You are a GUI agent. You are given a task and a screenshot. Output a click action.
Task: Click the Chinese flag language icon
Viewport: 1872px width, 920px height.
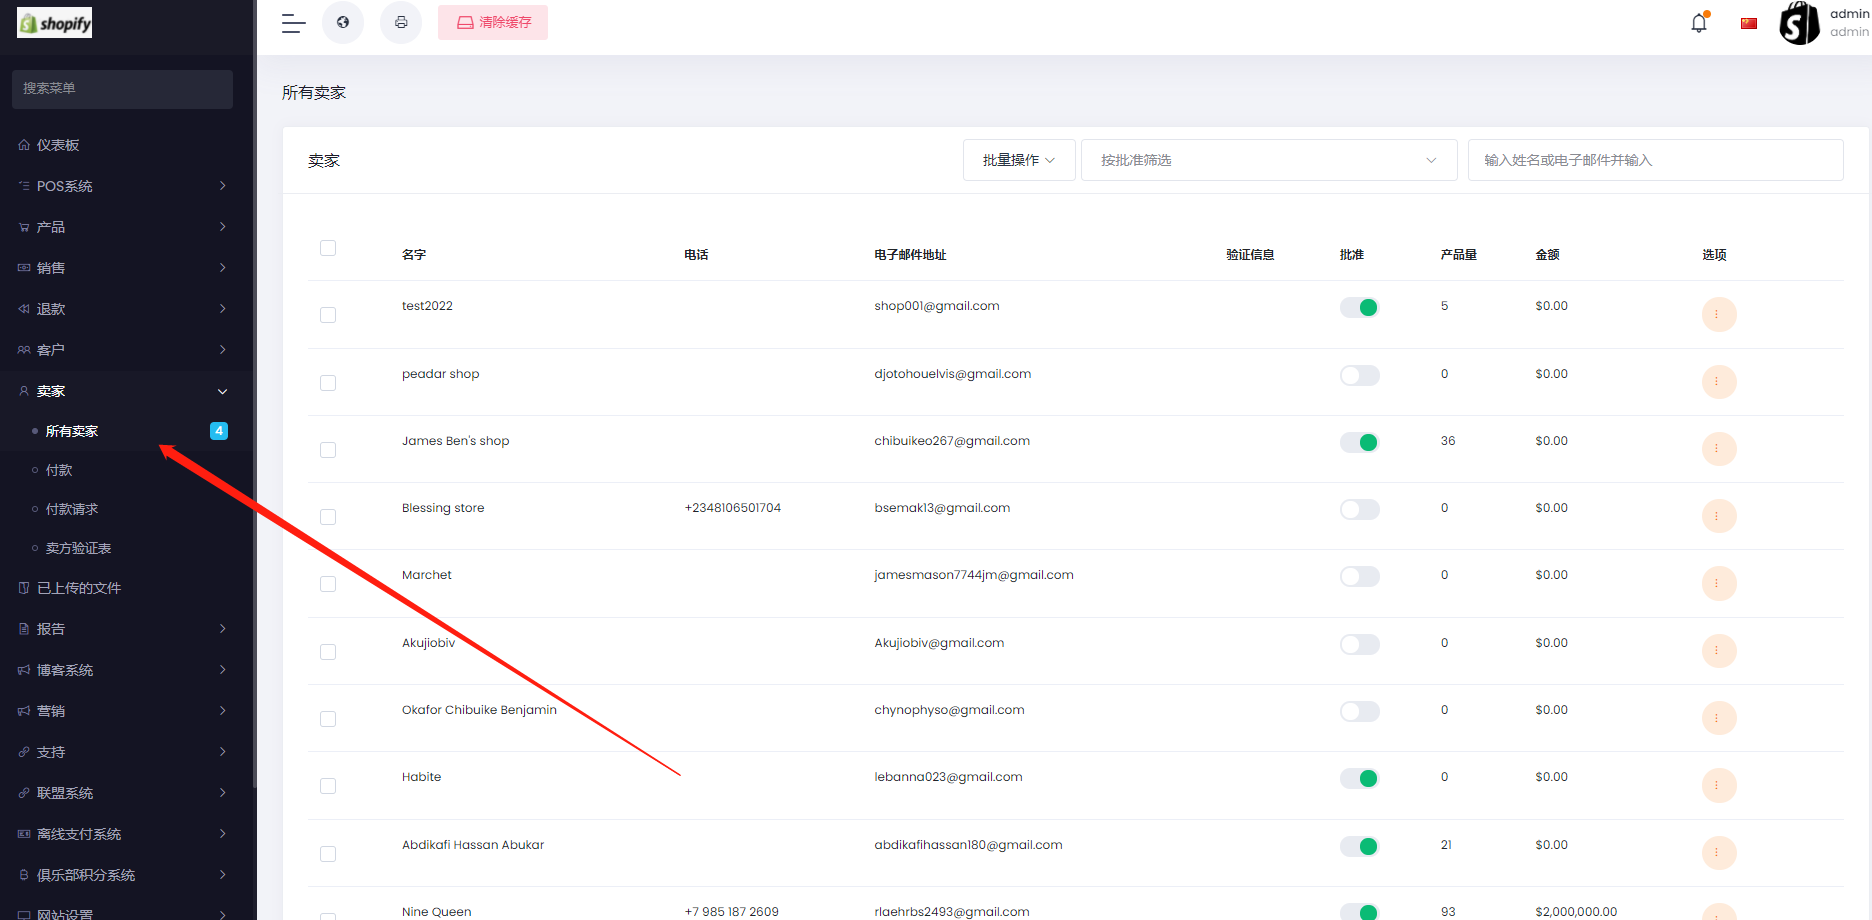[1749, 23]
